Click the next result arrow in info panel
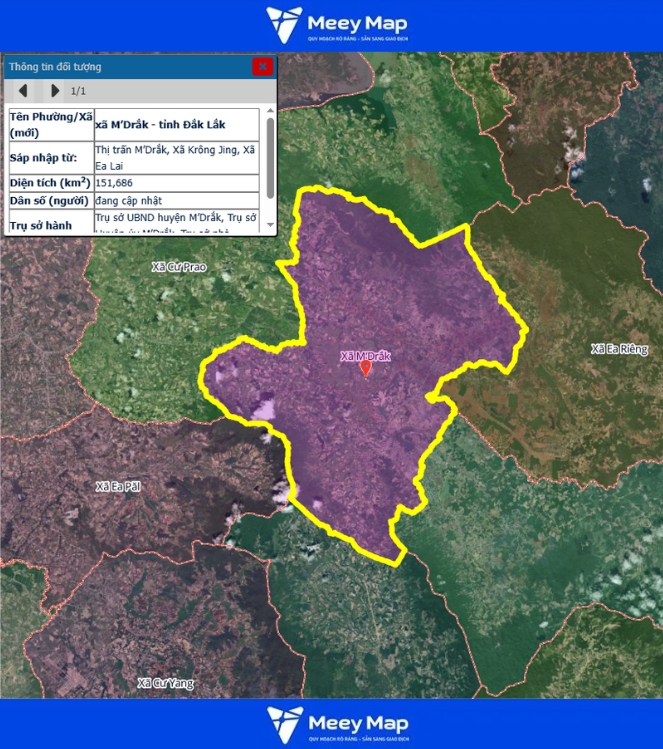 [55, 91]
